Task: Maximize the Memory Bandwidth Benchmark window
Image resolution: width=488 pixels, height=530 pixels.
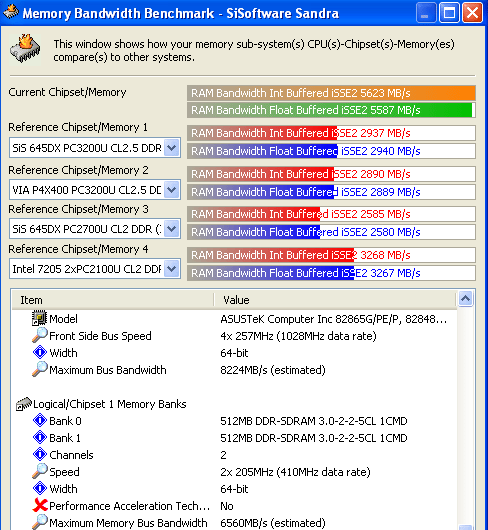Action: click(449, 13)
